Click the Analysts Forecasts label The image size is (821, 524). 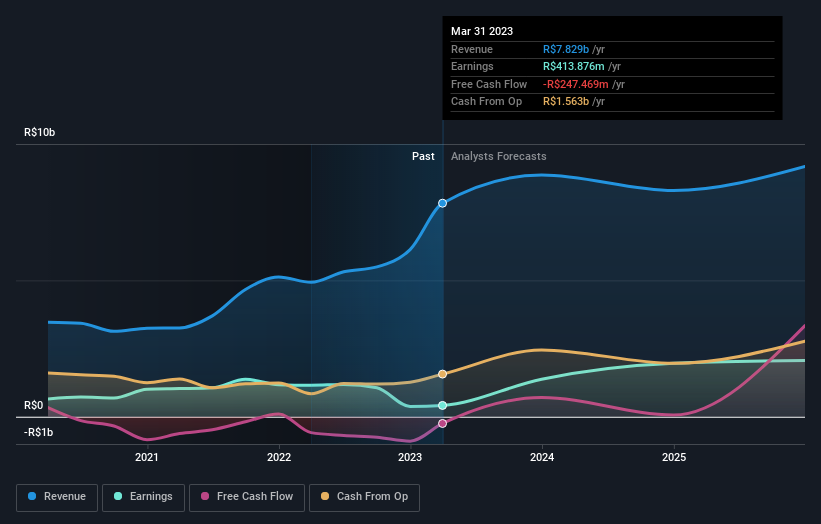[x=498, y=156]
